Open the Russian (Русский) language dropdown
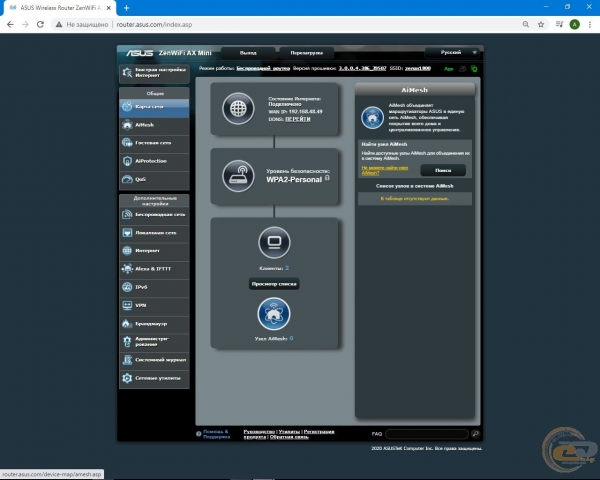 452,52
